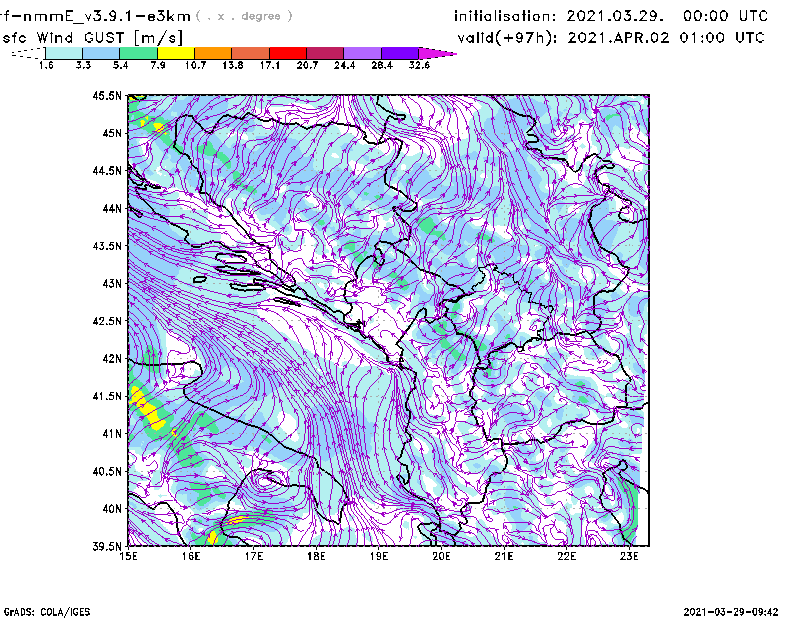Click the valid date '2021.APR.02'
The width and height of the screenshot is (800, 618).
(618, 38)
